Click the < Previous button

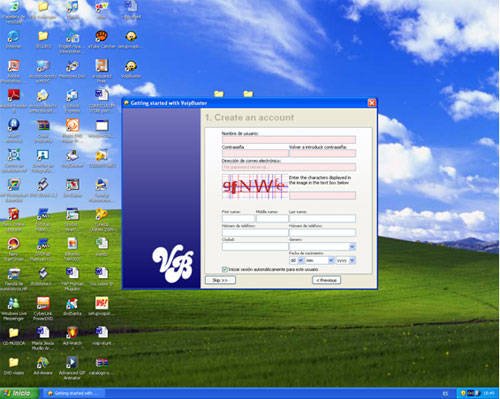327,280
